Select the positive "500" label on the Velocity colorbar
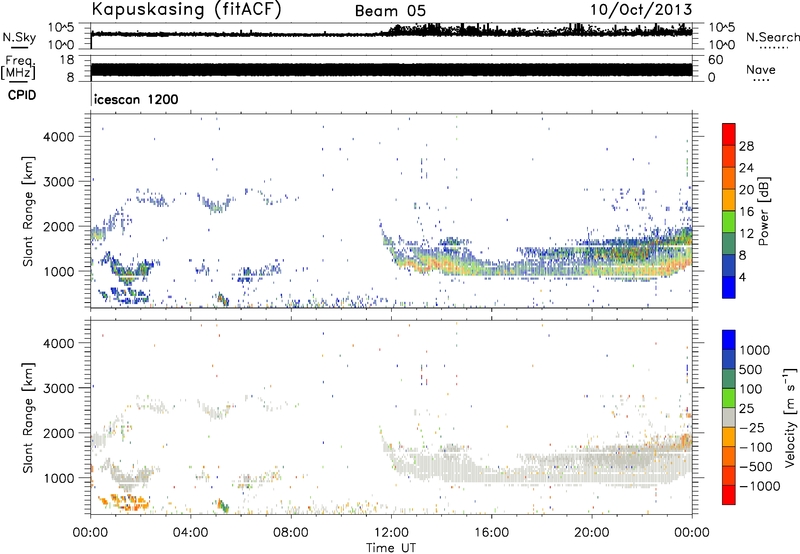Screen dimensions: 800x554 (752, 370)
